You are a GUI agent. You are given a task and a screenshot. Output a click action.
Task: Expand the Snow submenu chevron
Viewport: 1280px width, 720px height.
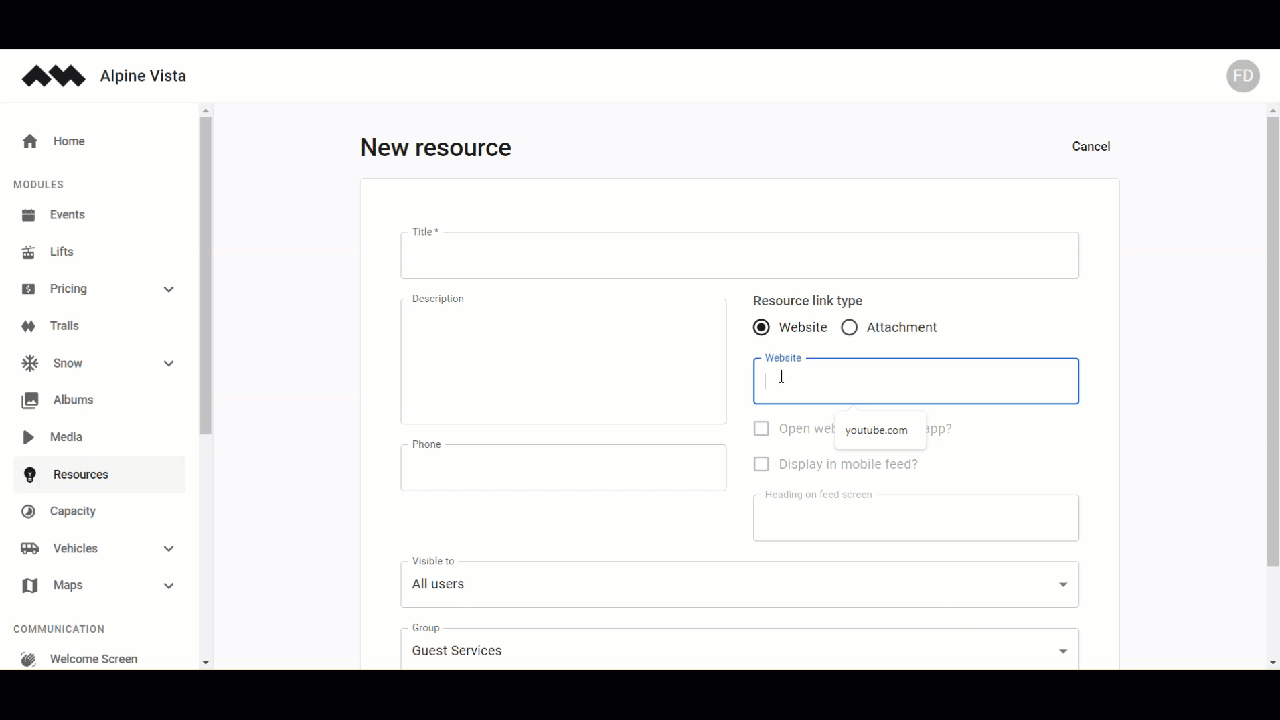[168, 363]
